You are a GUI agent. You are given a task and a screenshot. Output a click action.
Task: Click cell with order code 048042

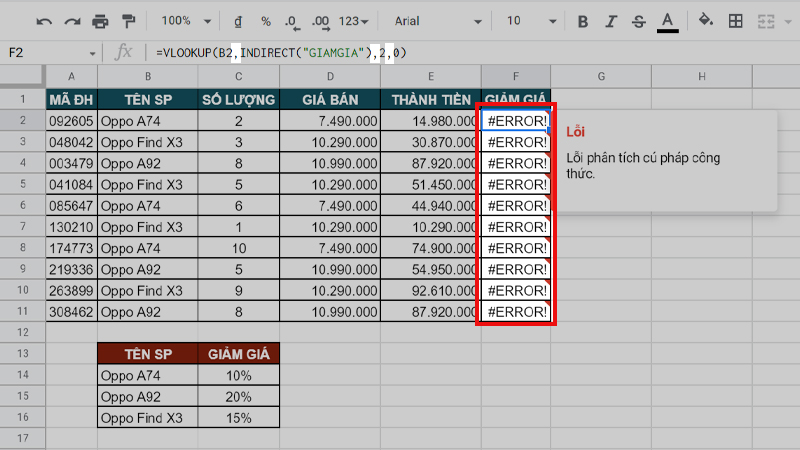coord(71,142)
